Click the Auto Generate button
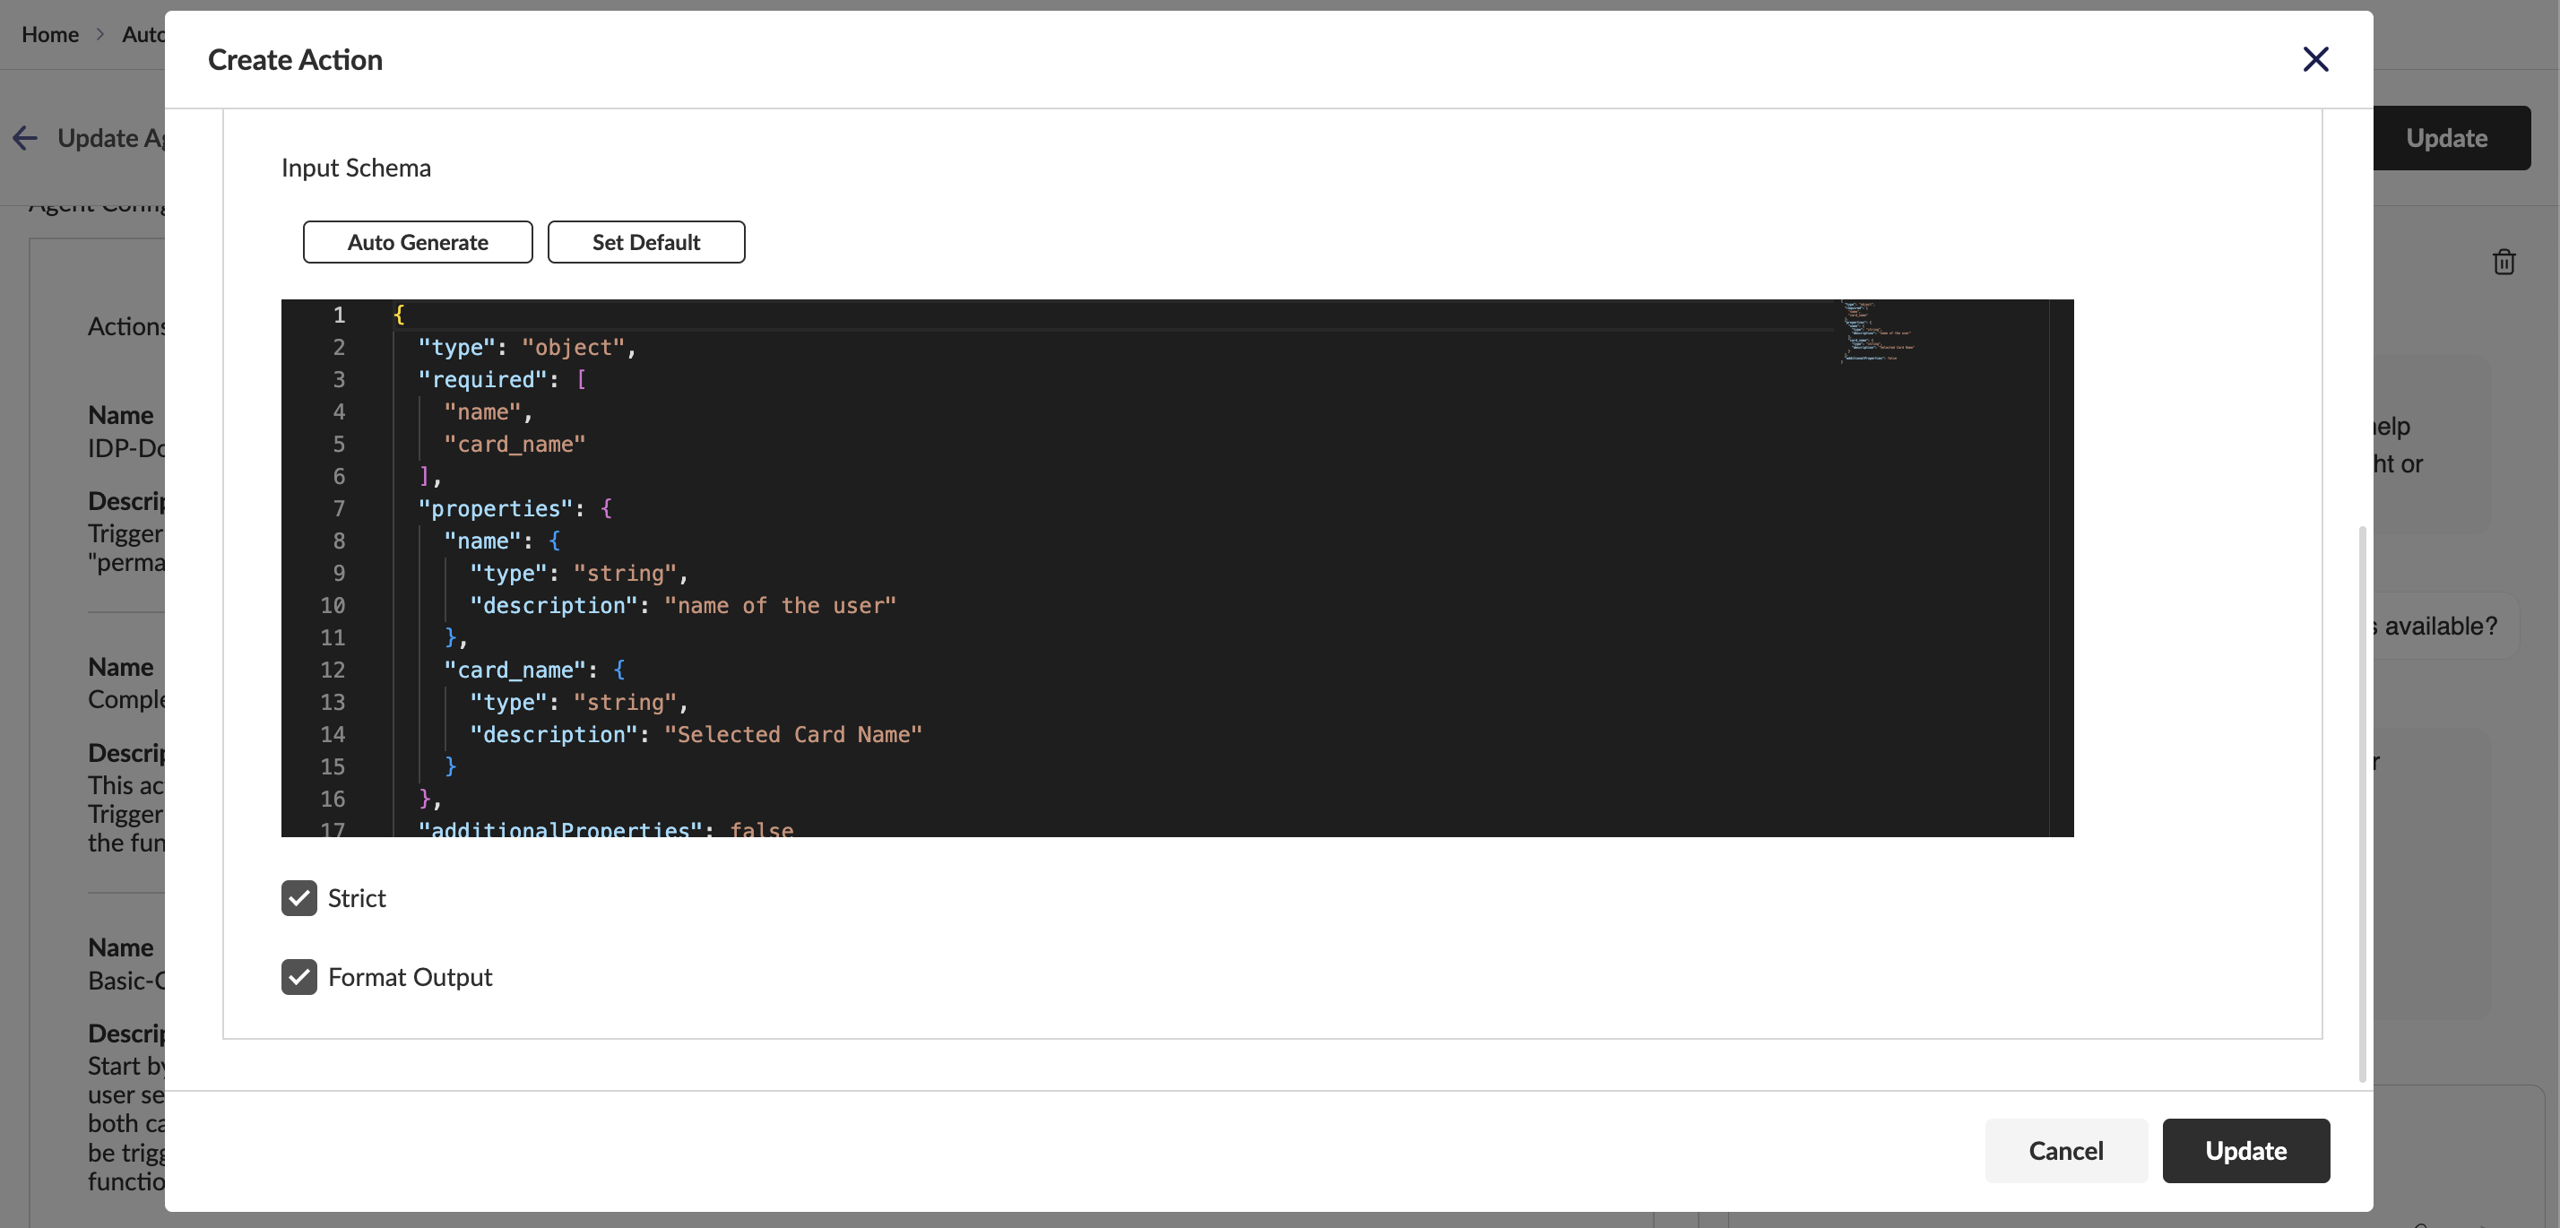This screenshot has width=2560, height=1228. pos(417,241)
